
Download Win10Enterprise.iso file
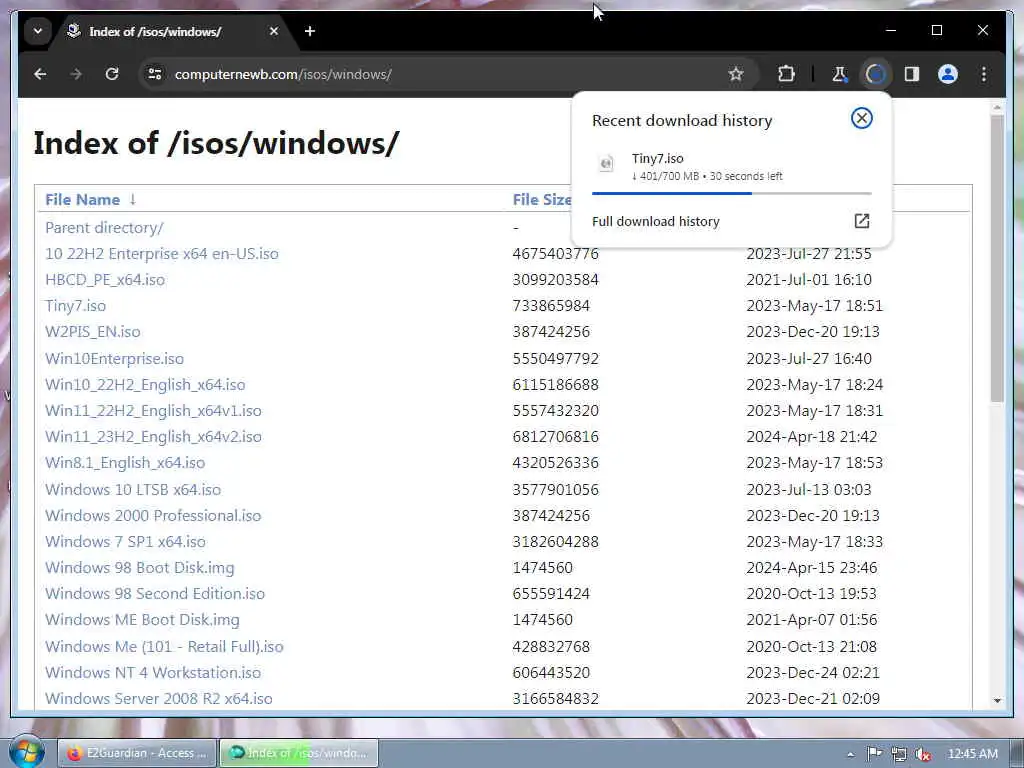pyautogui.click(x=114, y=359)
